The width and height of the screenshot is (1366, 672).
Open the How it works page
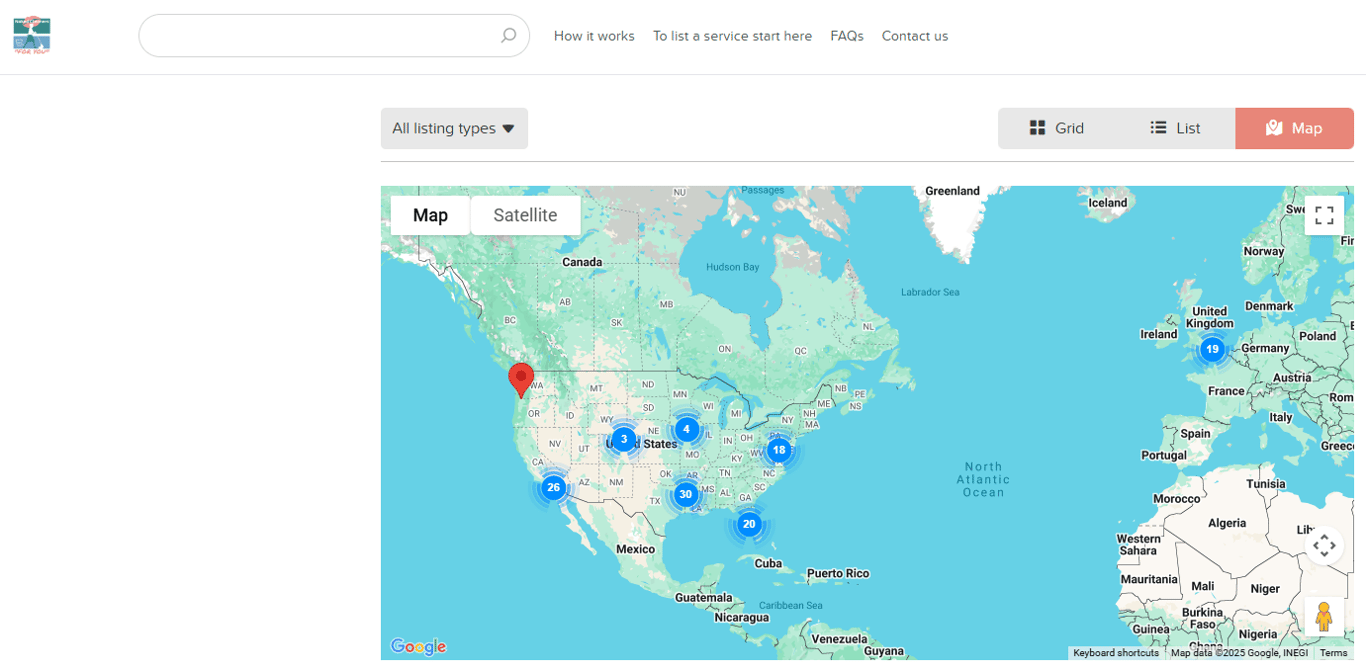click(594, 36)
